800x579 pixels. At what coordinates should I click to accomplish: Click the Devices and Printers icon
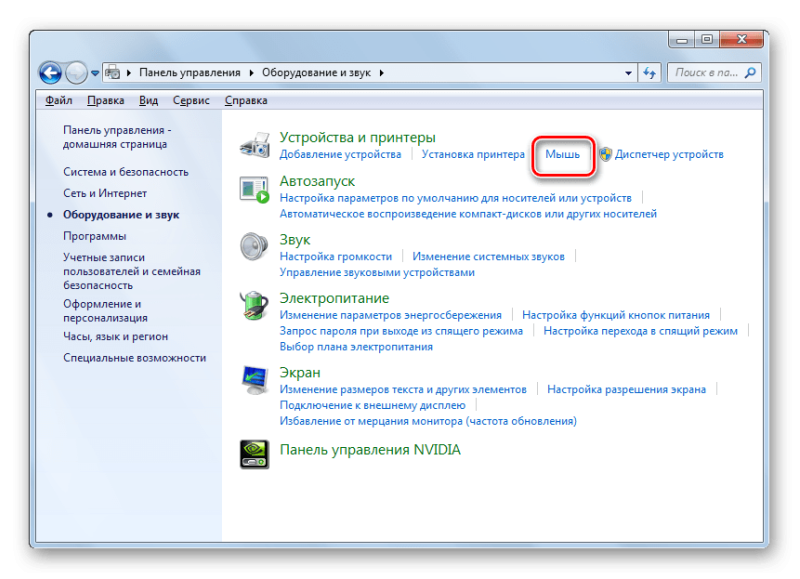[x=255, y=145]
